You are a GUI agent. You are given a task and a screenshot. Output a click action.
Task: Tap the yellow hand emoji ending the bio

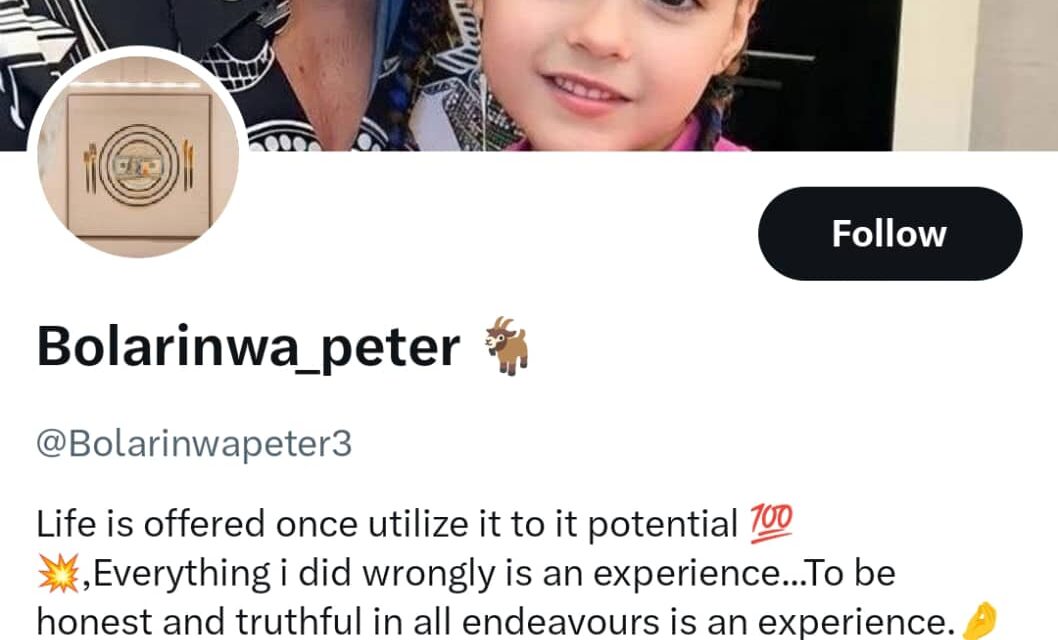coord(978,620)
